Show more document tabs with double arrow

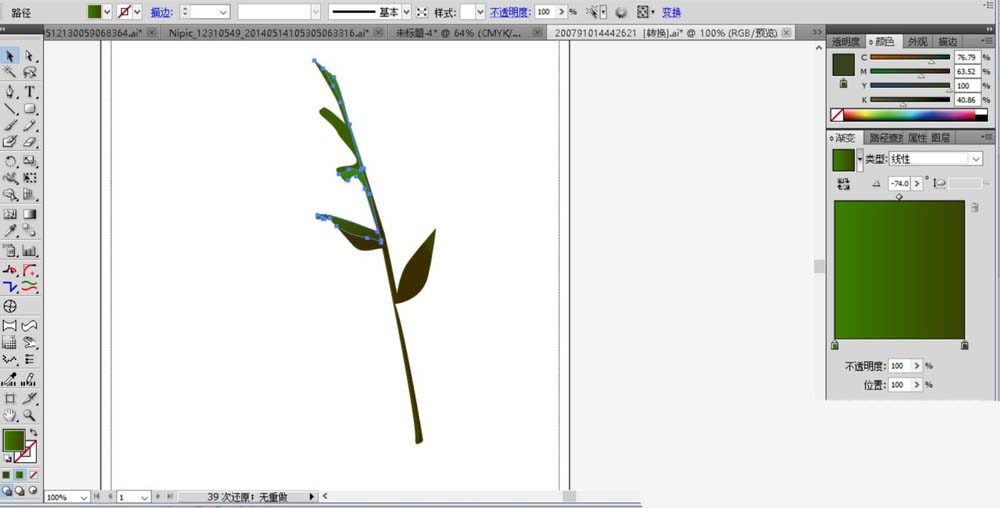point(817,32)
